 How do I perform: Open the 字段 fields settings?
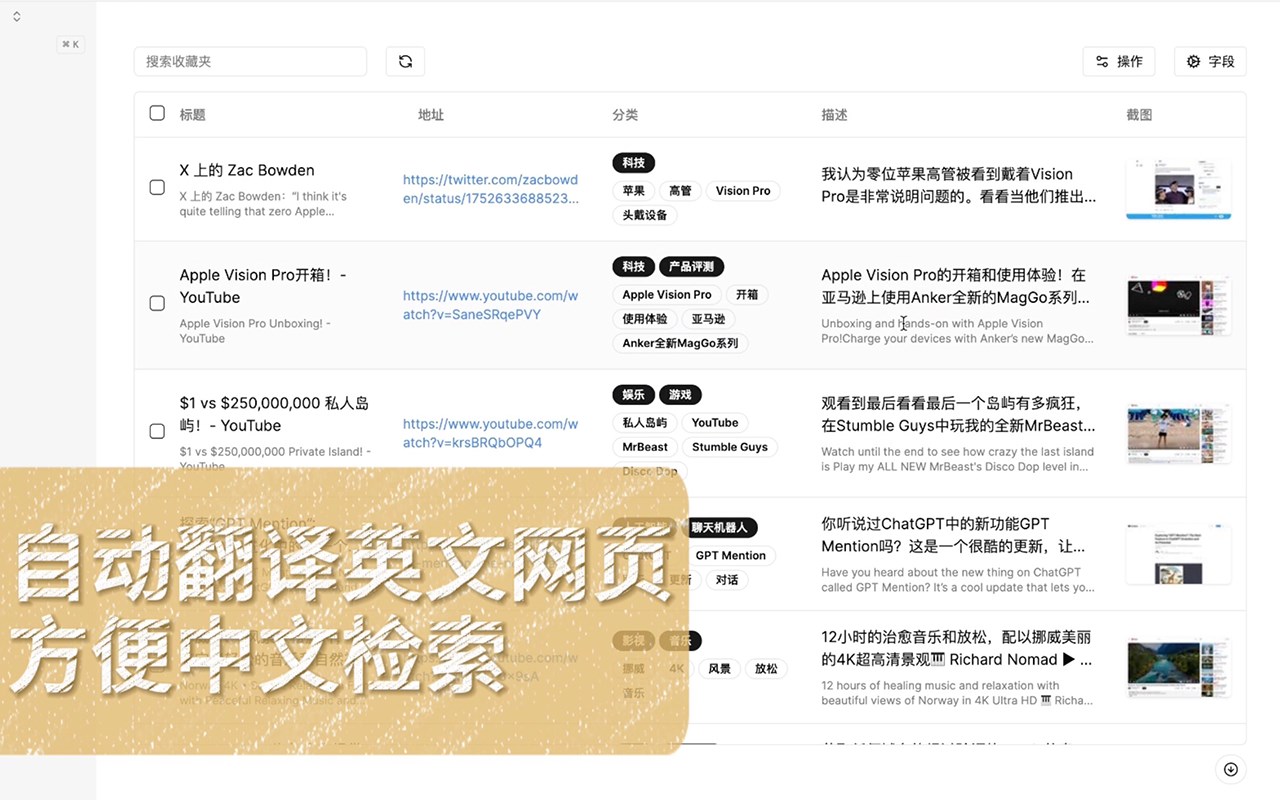(x=1210, y=61)
